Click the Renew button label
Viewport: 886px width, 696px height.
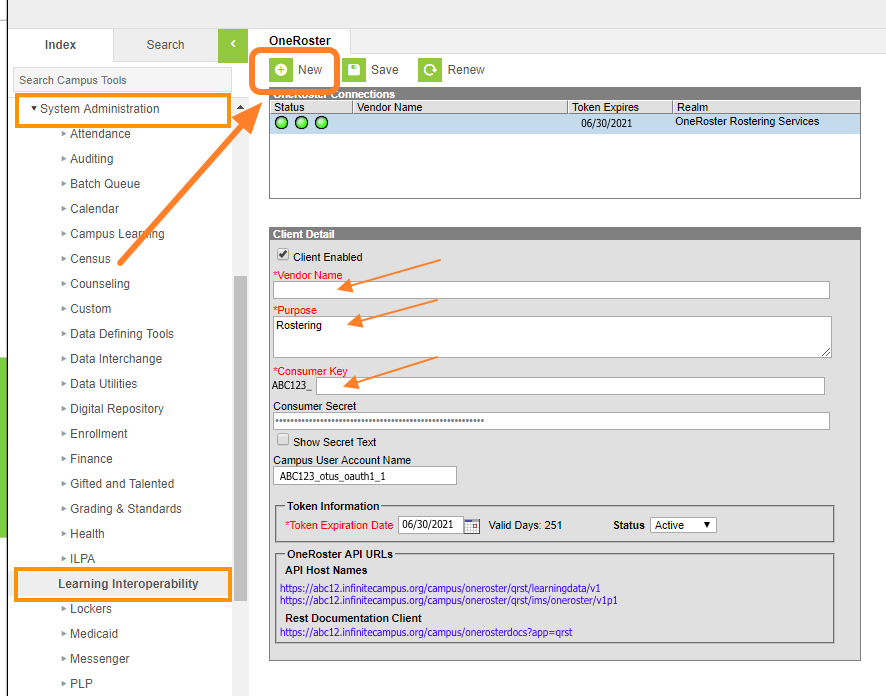pyautogui.click(x=466, y=69)
